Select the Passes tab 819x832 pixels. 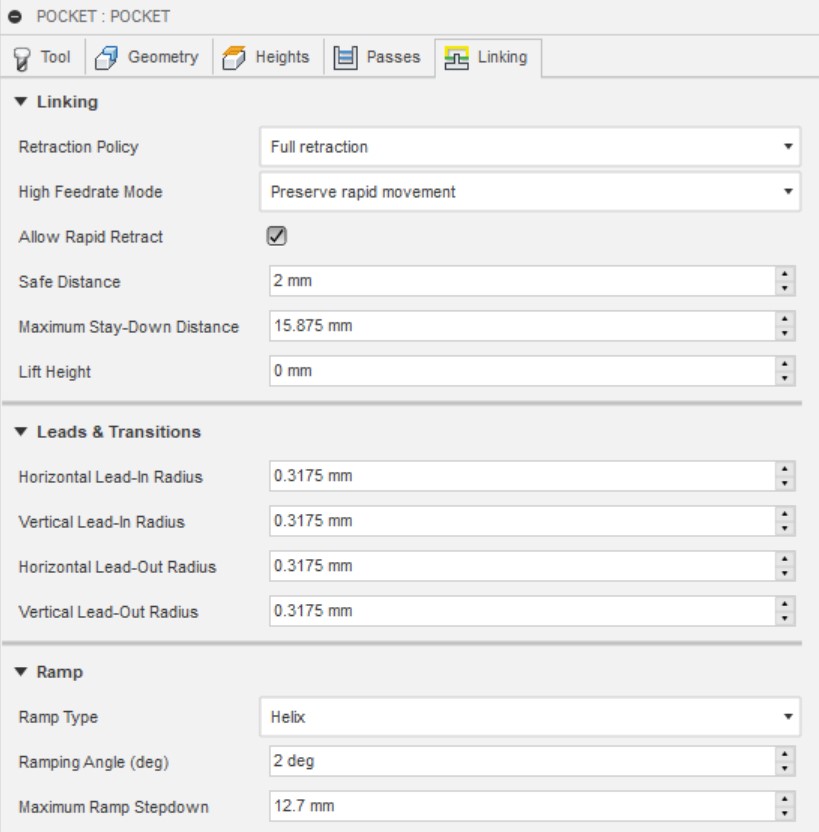coord(376,57)
